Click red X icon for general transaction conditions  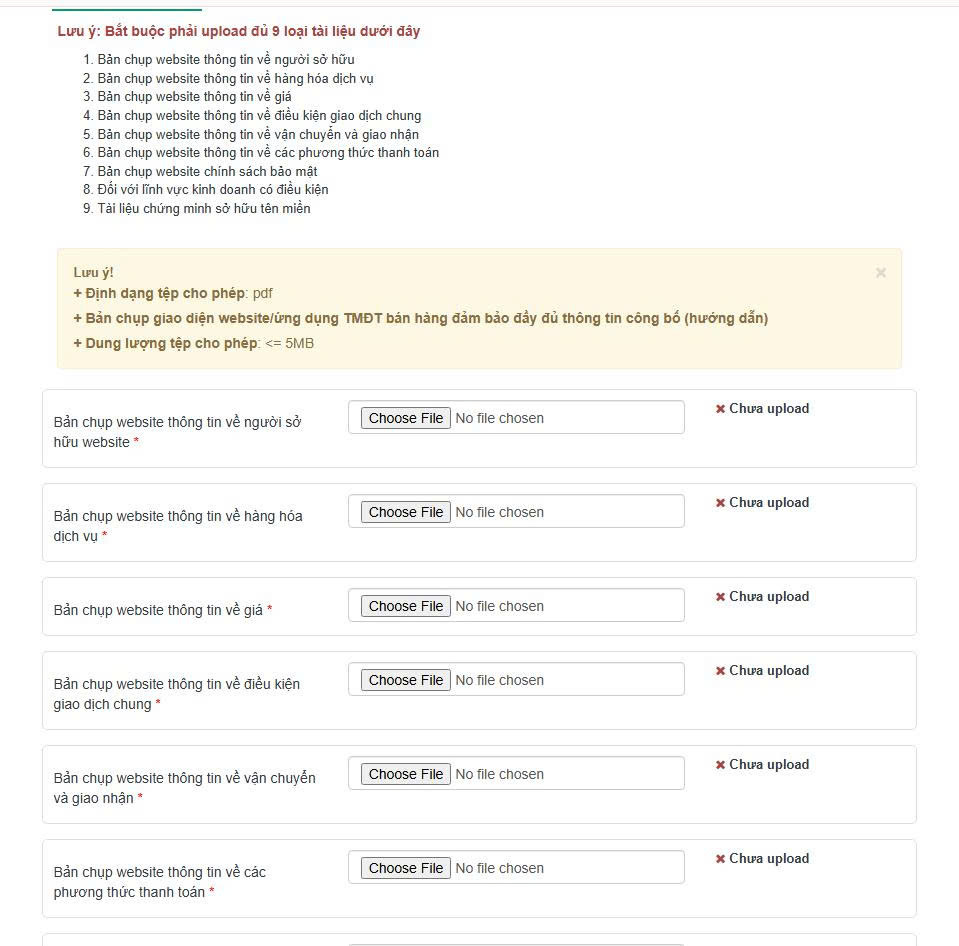click(720, 671)
